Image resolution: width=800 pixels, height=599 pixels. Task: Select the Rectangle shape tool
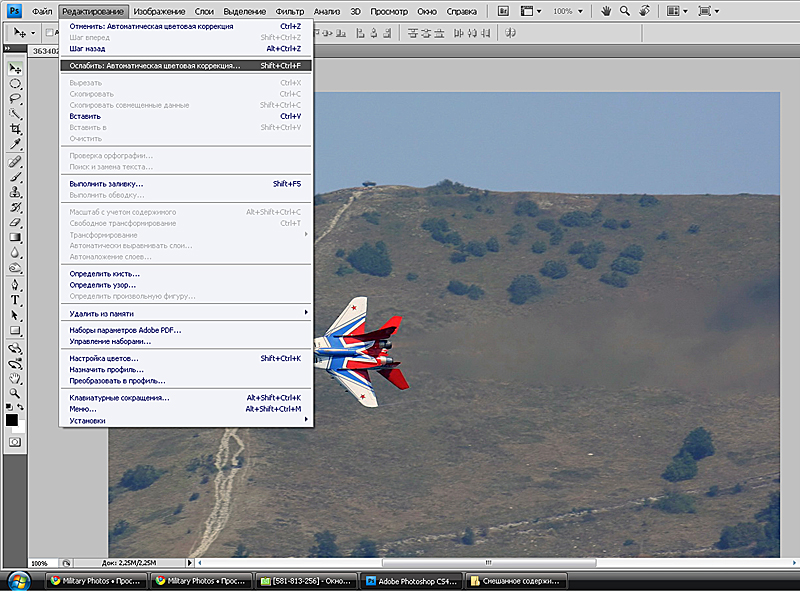[15, 331]
